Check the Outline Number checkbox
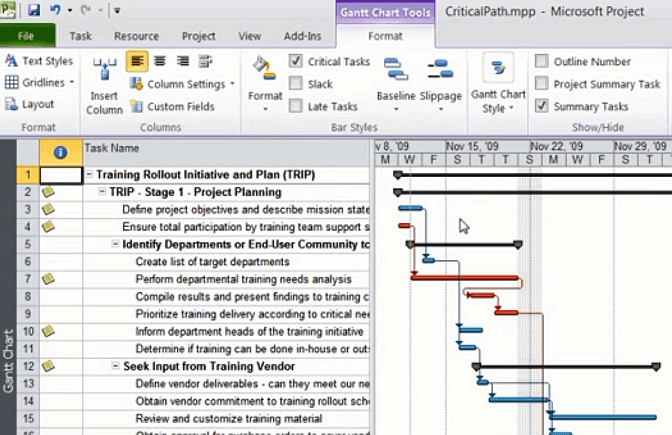Viewport: 672px width, 435px height. coord(541,62)
